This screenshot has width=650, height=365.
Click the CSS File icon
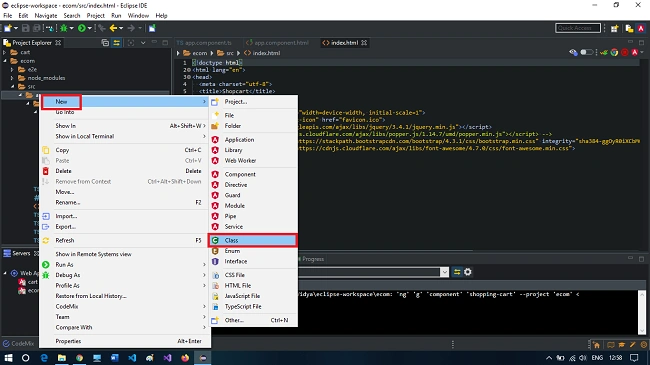215,275
